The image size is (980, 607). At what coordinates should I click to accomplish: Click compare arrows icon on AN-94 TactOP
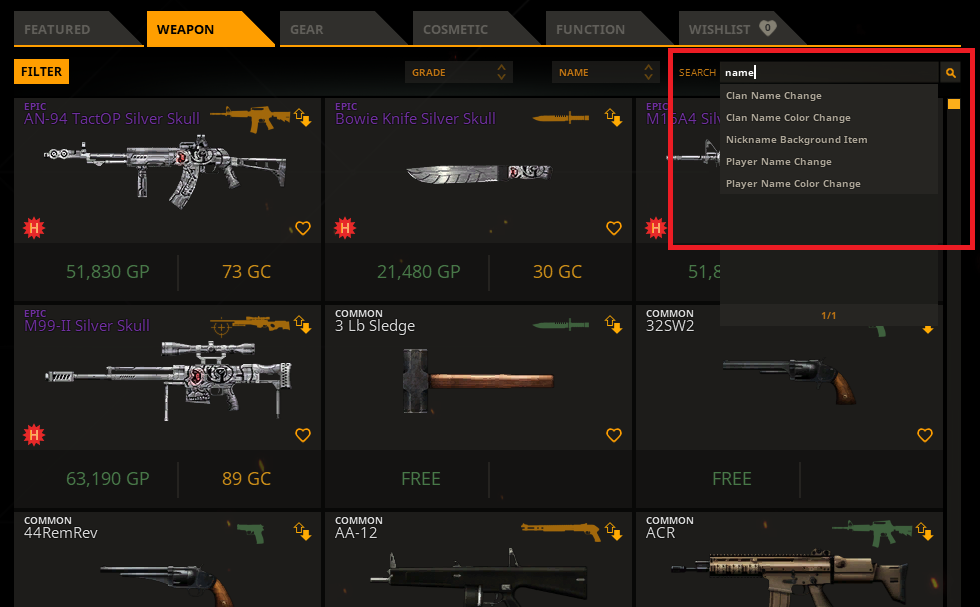coord(302,117)
